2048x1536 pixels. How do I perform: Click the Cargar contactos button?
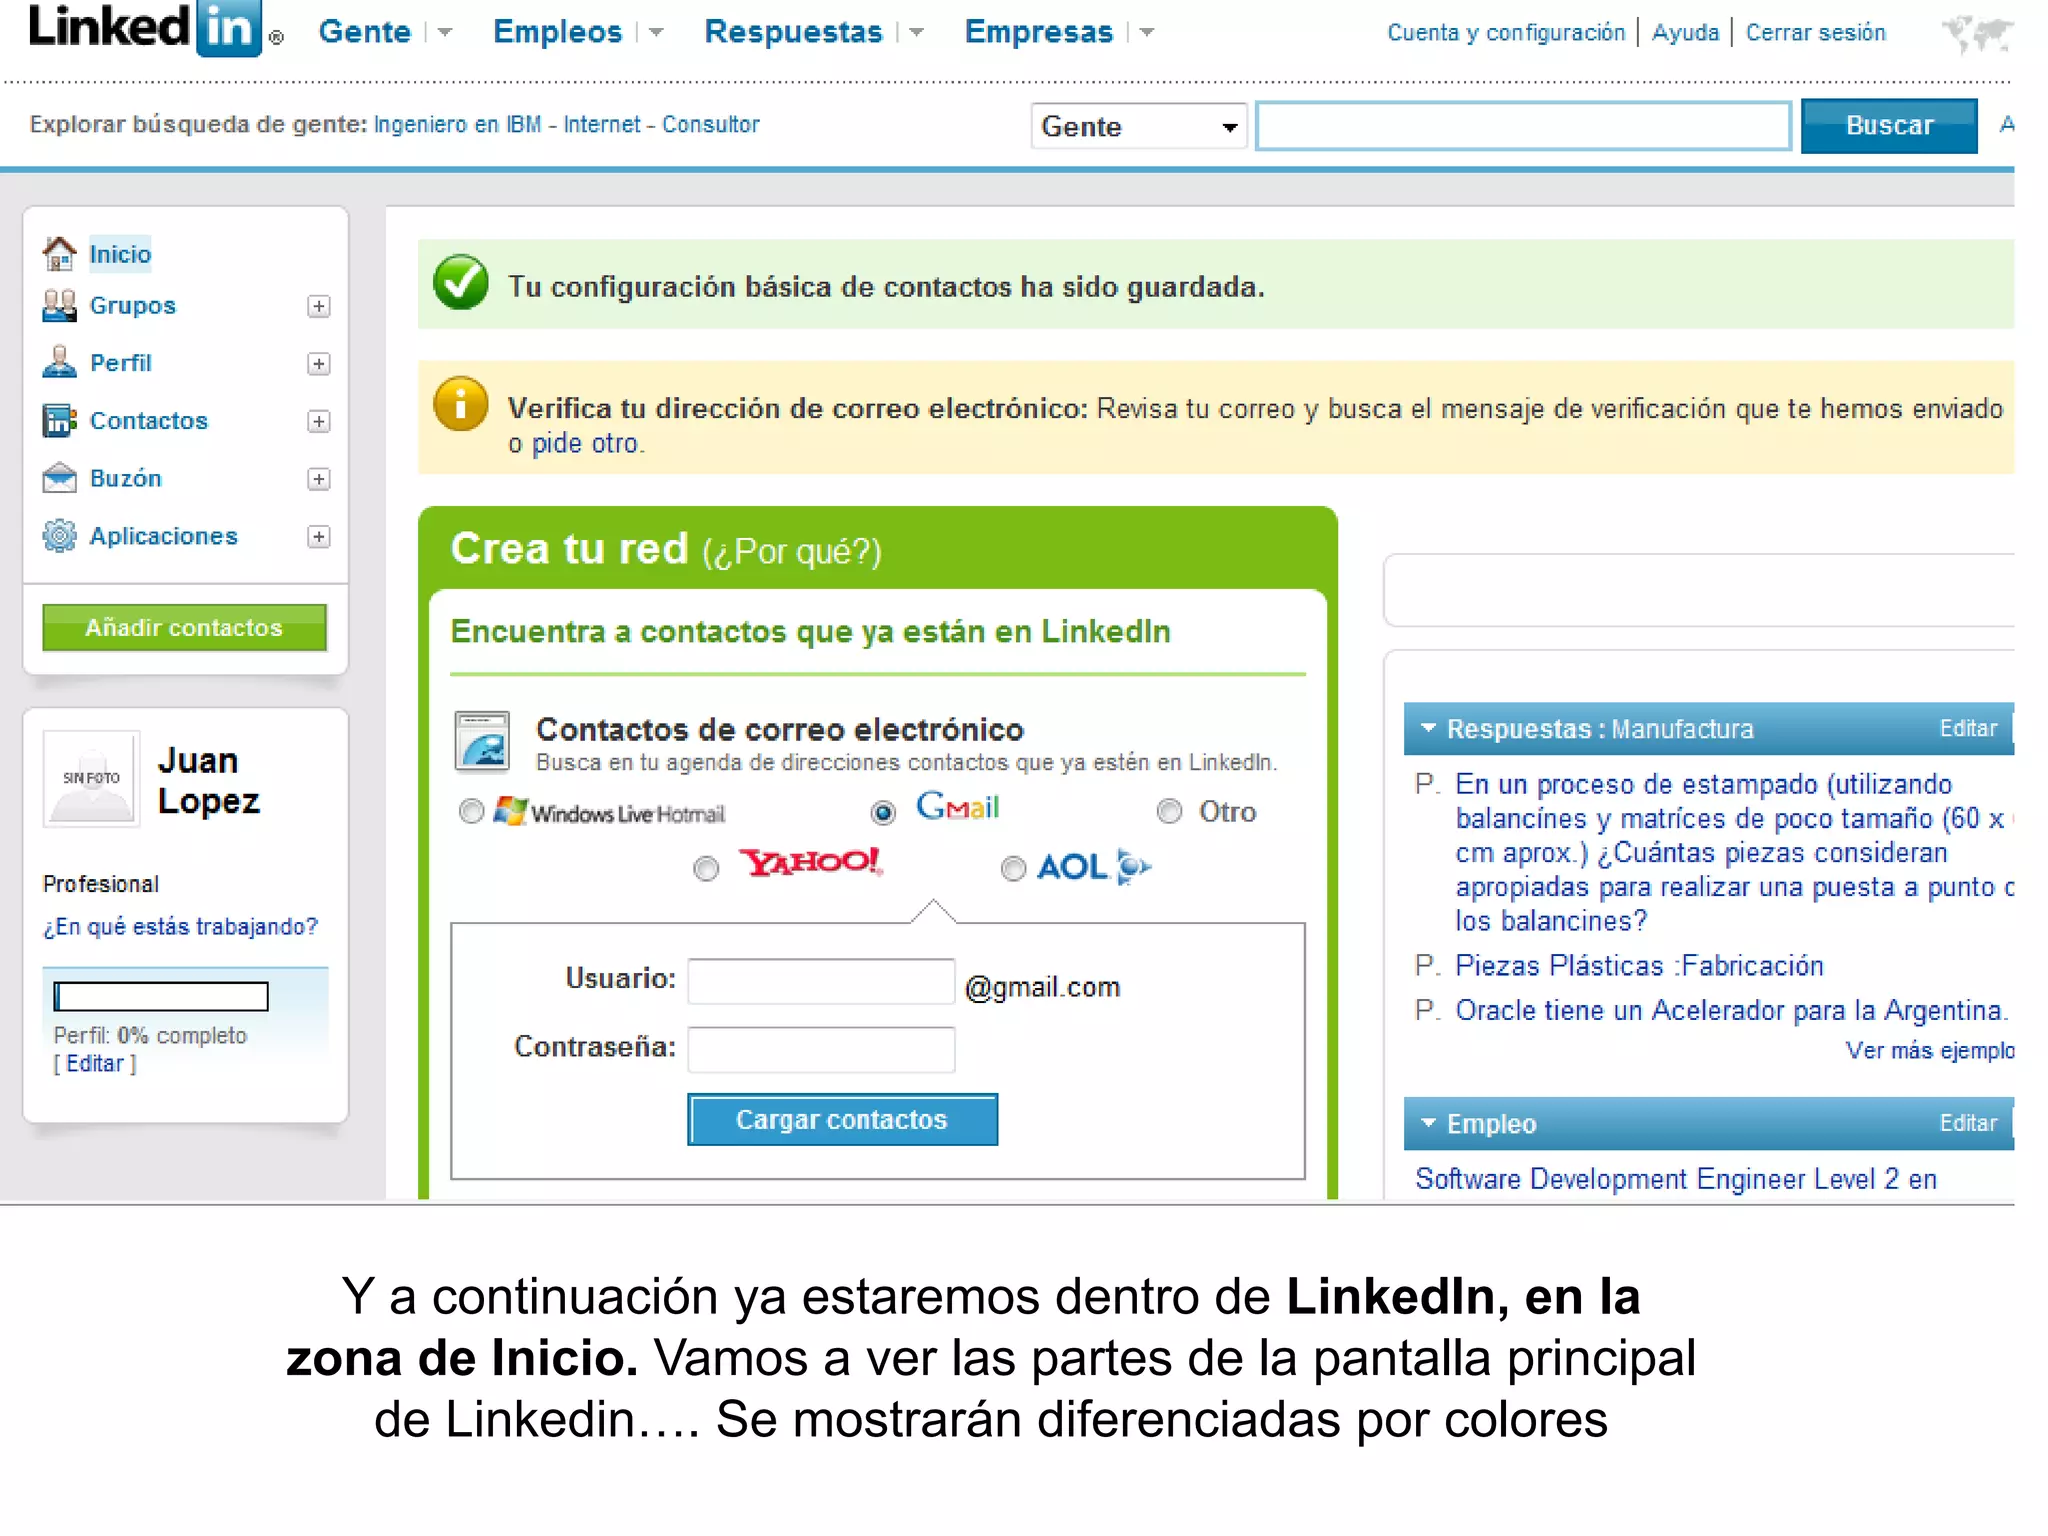[x=842, y=1119]
